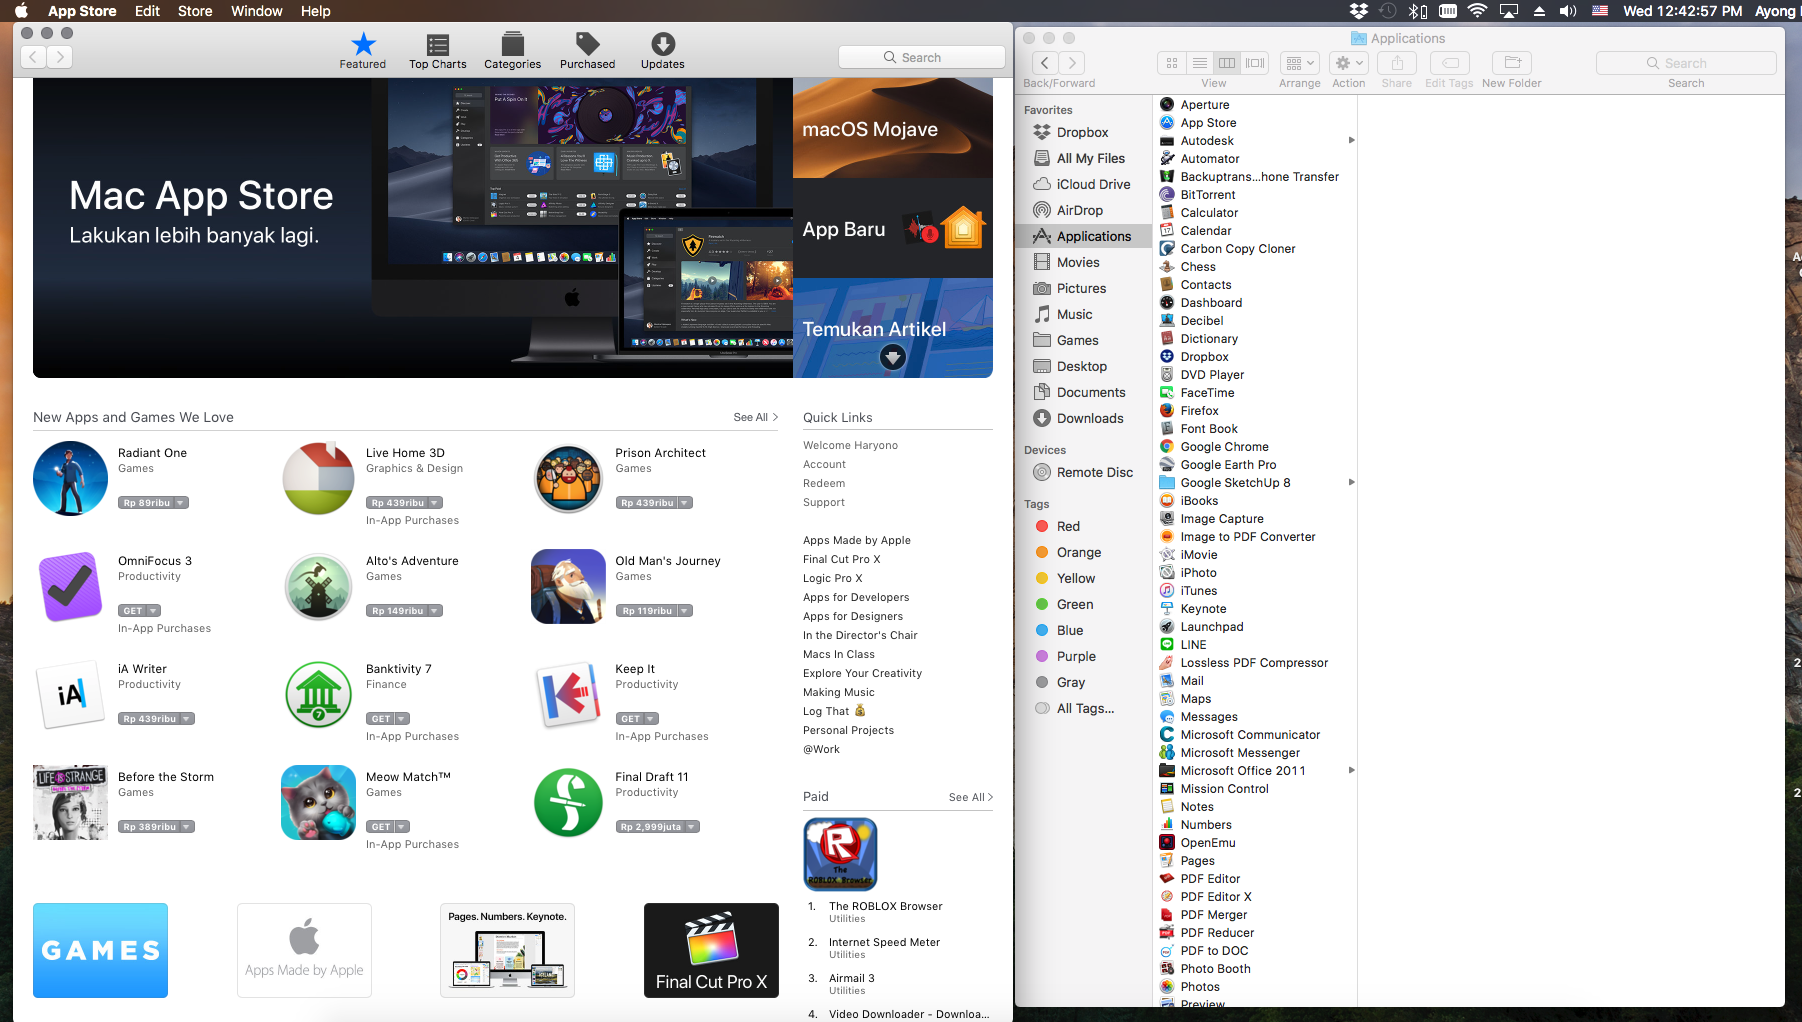
Task: Click the App Store search field
Action: coord(921,57)
